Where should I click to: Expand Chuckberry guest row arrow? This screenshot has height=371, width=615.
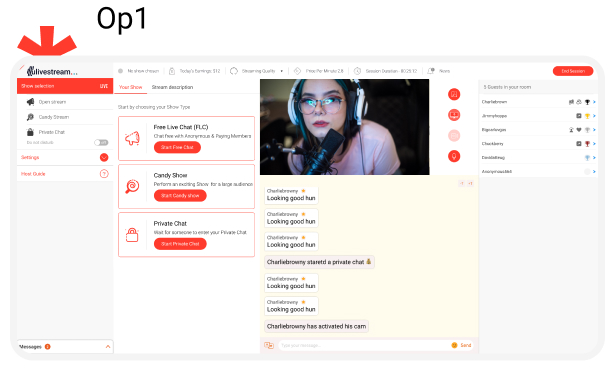click(594, 144)
